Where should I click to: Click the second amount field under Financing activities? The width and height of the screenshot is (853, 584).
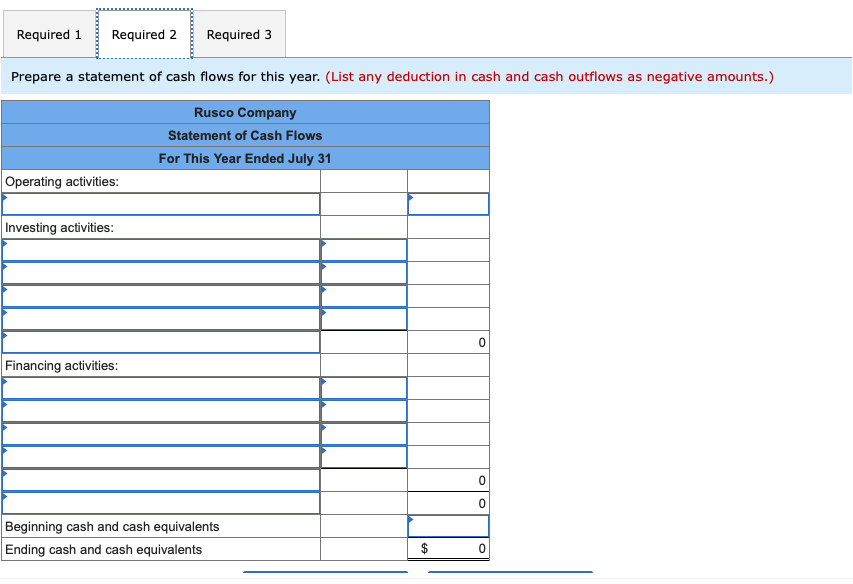tap(364, 411)
